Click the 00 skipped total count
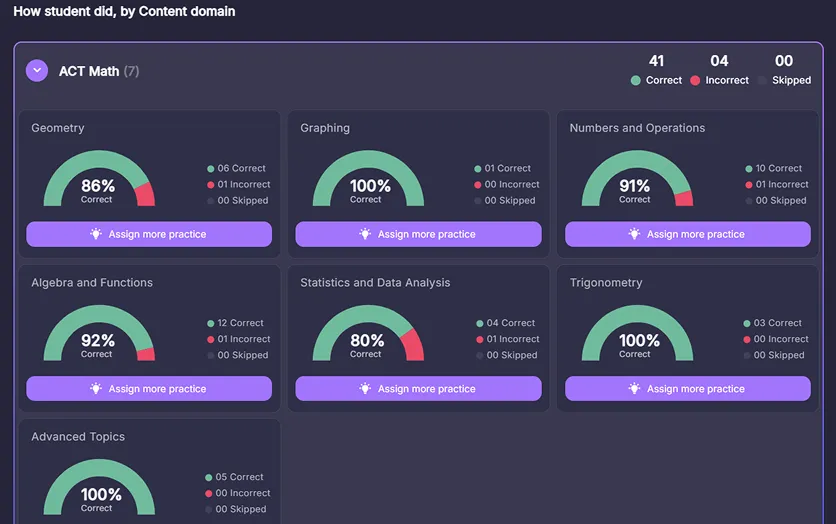836x524 pixels. point(784,61)
